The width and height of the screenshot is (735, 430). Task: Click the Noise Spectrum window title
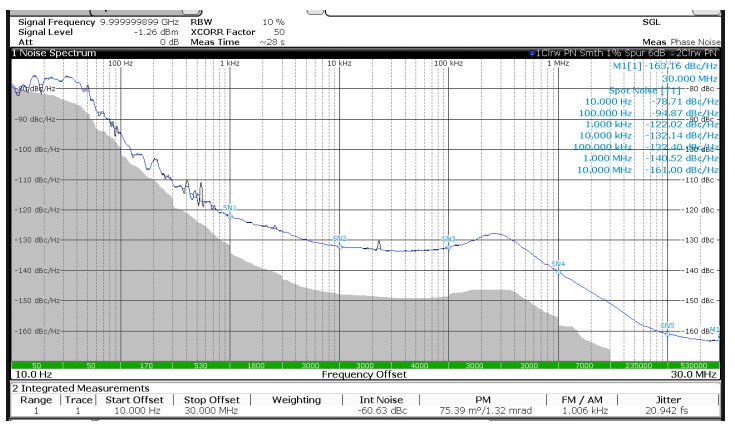(55, 52)
